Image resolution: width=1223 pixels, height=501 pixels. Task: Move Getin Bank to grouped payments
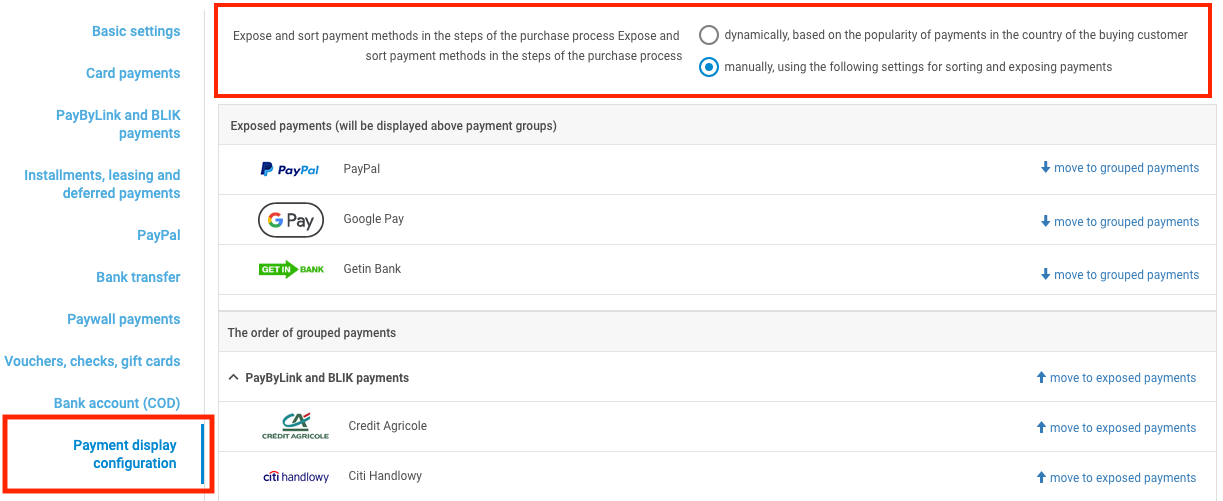[1119, 275]
